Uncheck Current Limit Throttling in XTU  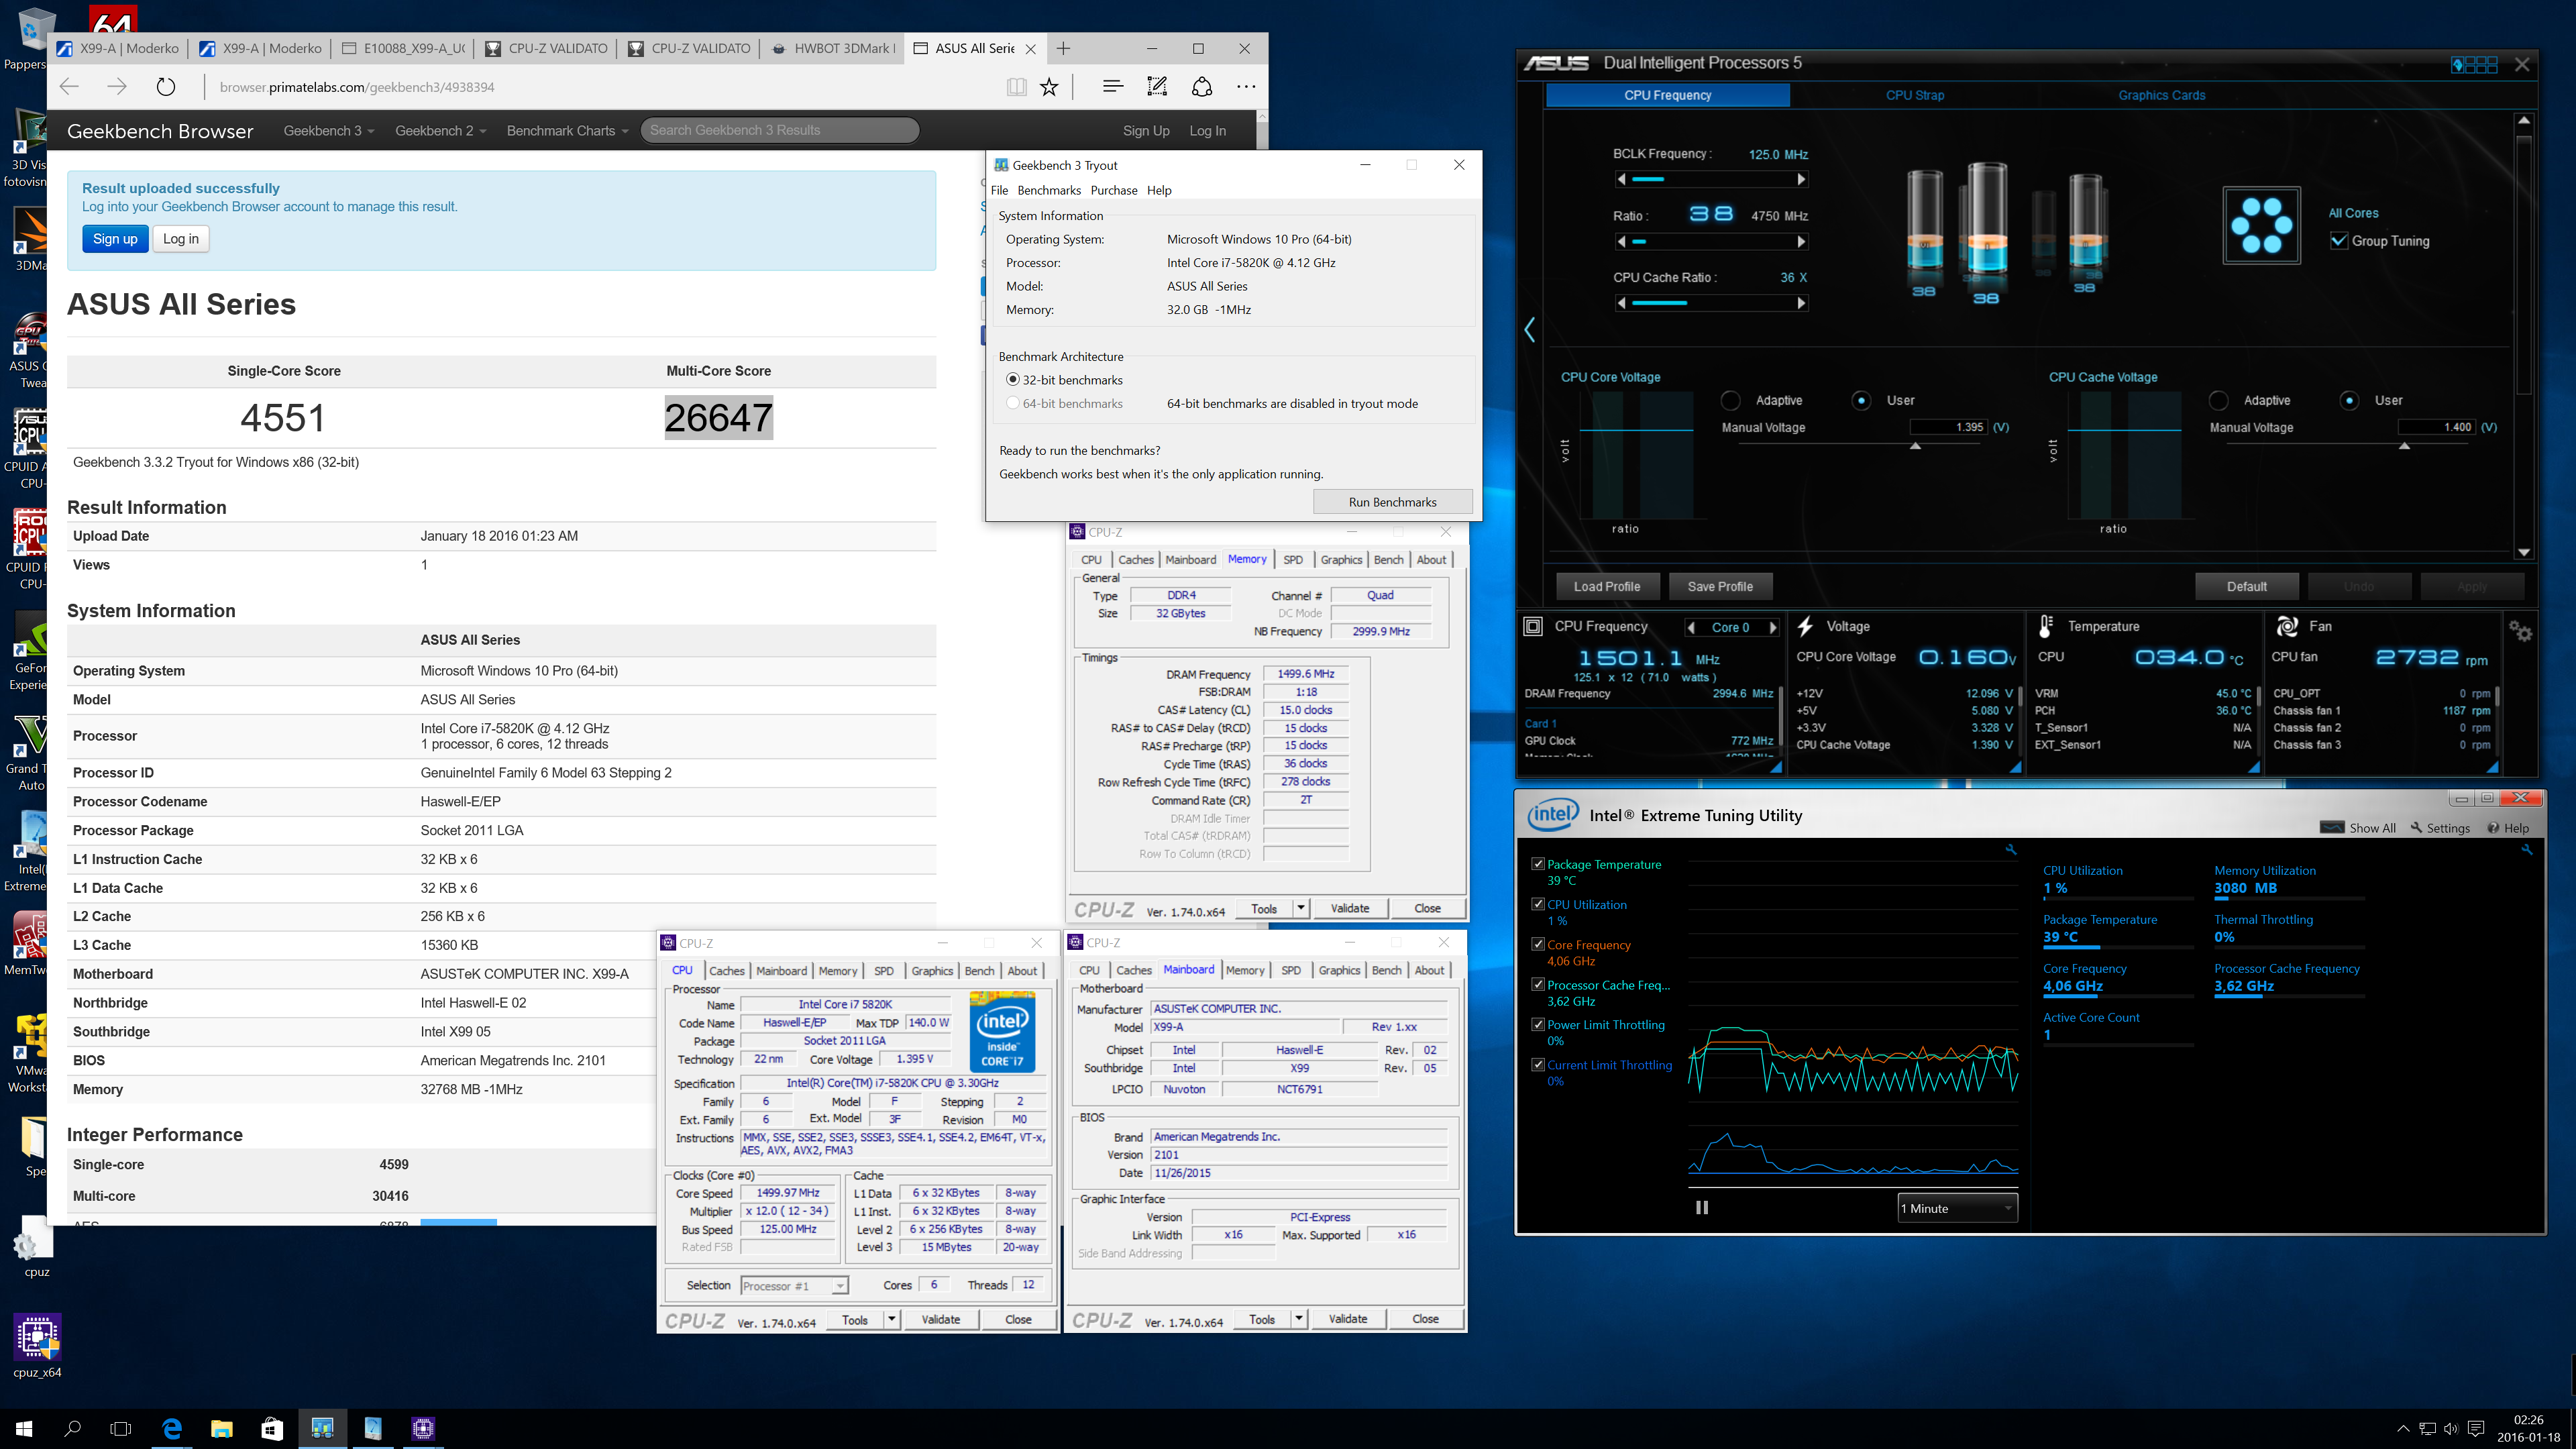tap(1538, 1064)
